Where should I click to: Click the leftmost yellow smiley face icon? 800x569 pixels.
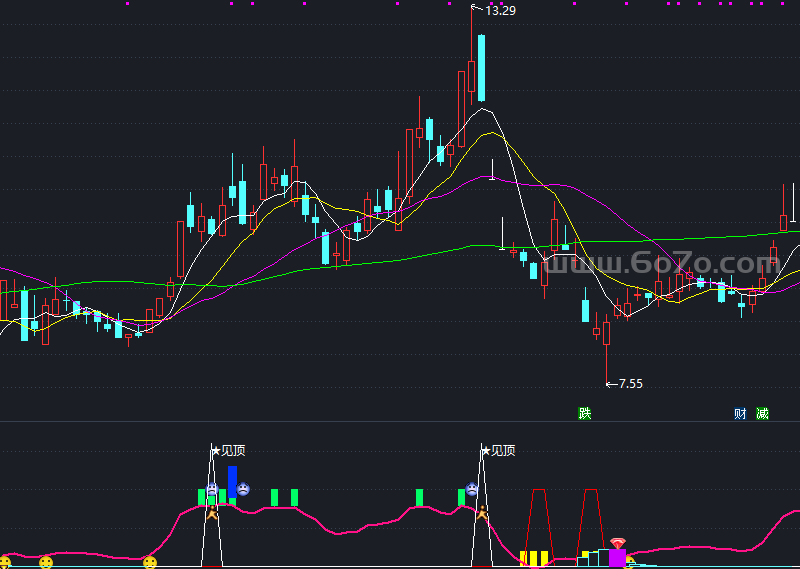[4, 562]
